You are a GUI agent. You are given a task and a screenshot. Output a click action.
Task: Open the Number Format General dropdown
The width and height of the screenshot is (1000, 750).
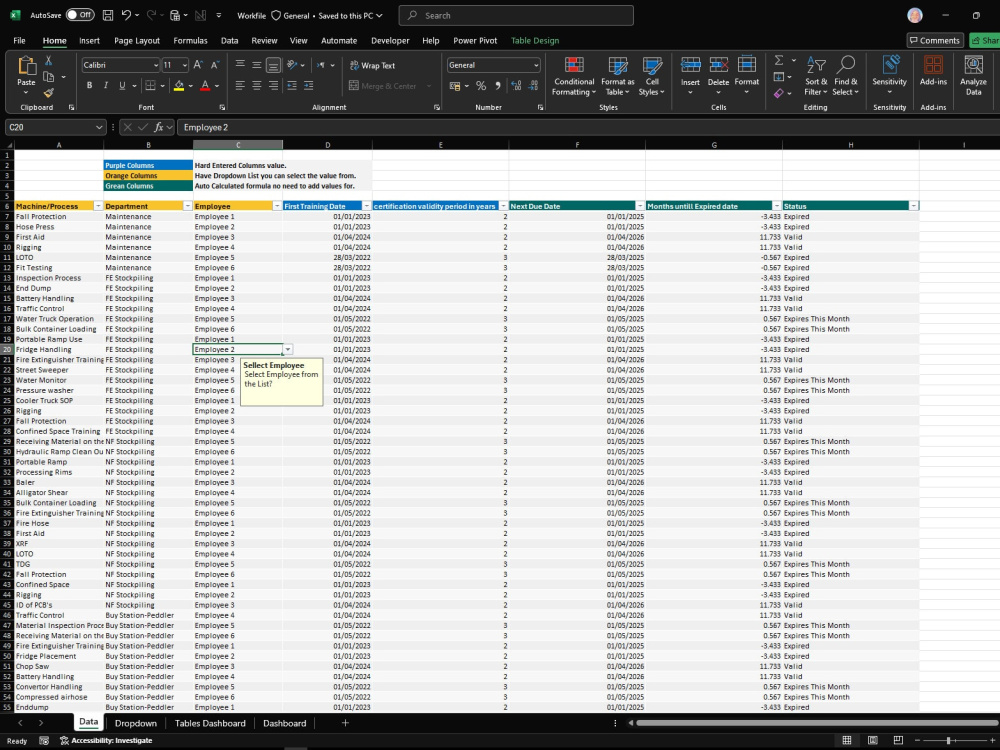pyautogui.click(x=536, y=65)
